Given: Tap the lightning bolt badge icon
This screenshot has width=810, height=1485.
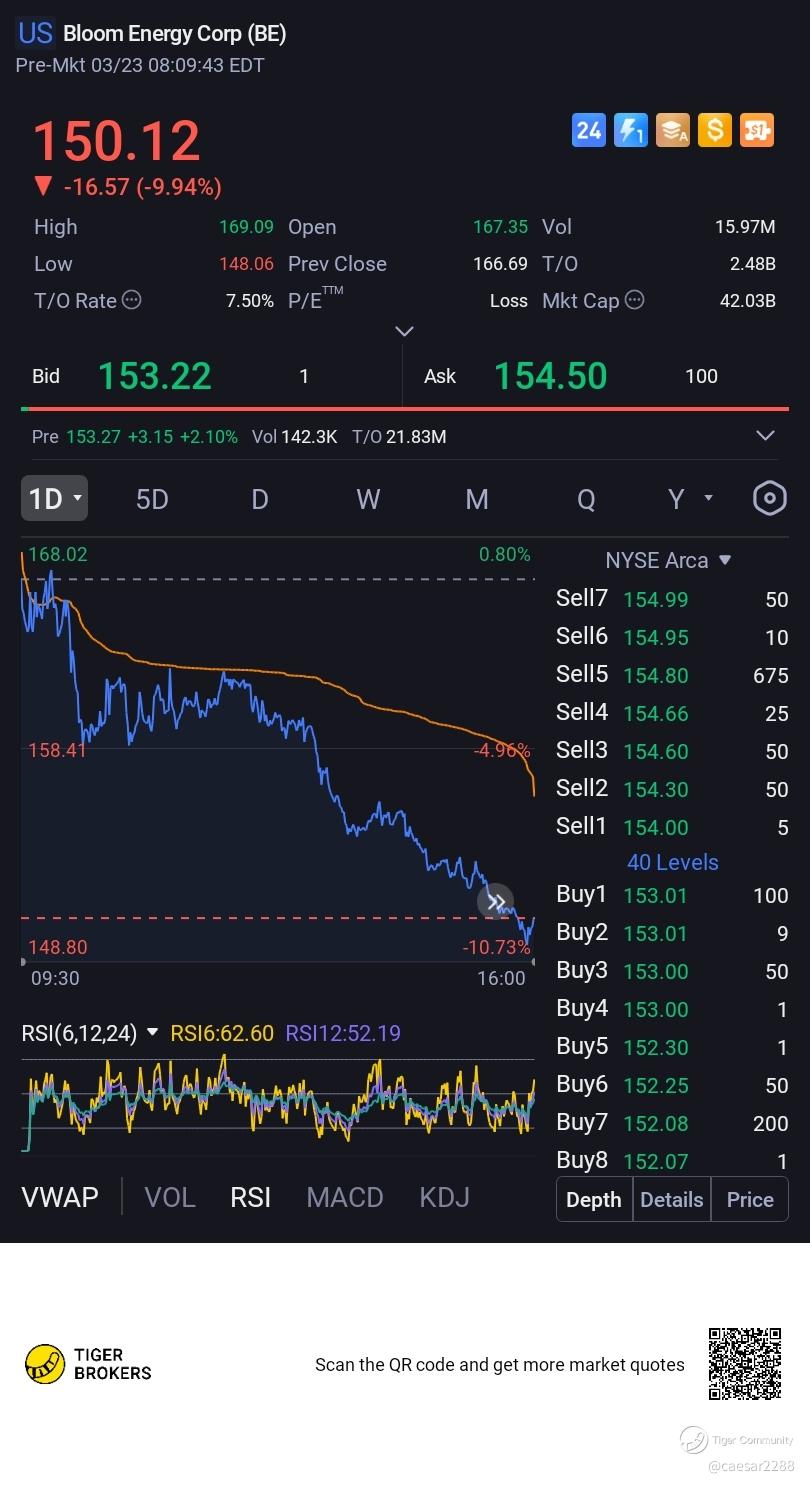Looking at the screenshot, I should click(631, 130).
